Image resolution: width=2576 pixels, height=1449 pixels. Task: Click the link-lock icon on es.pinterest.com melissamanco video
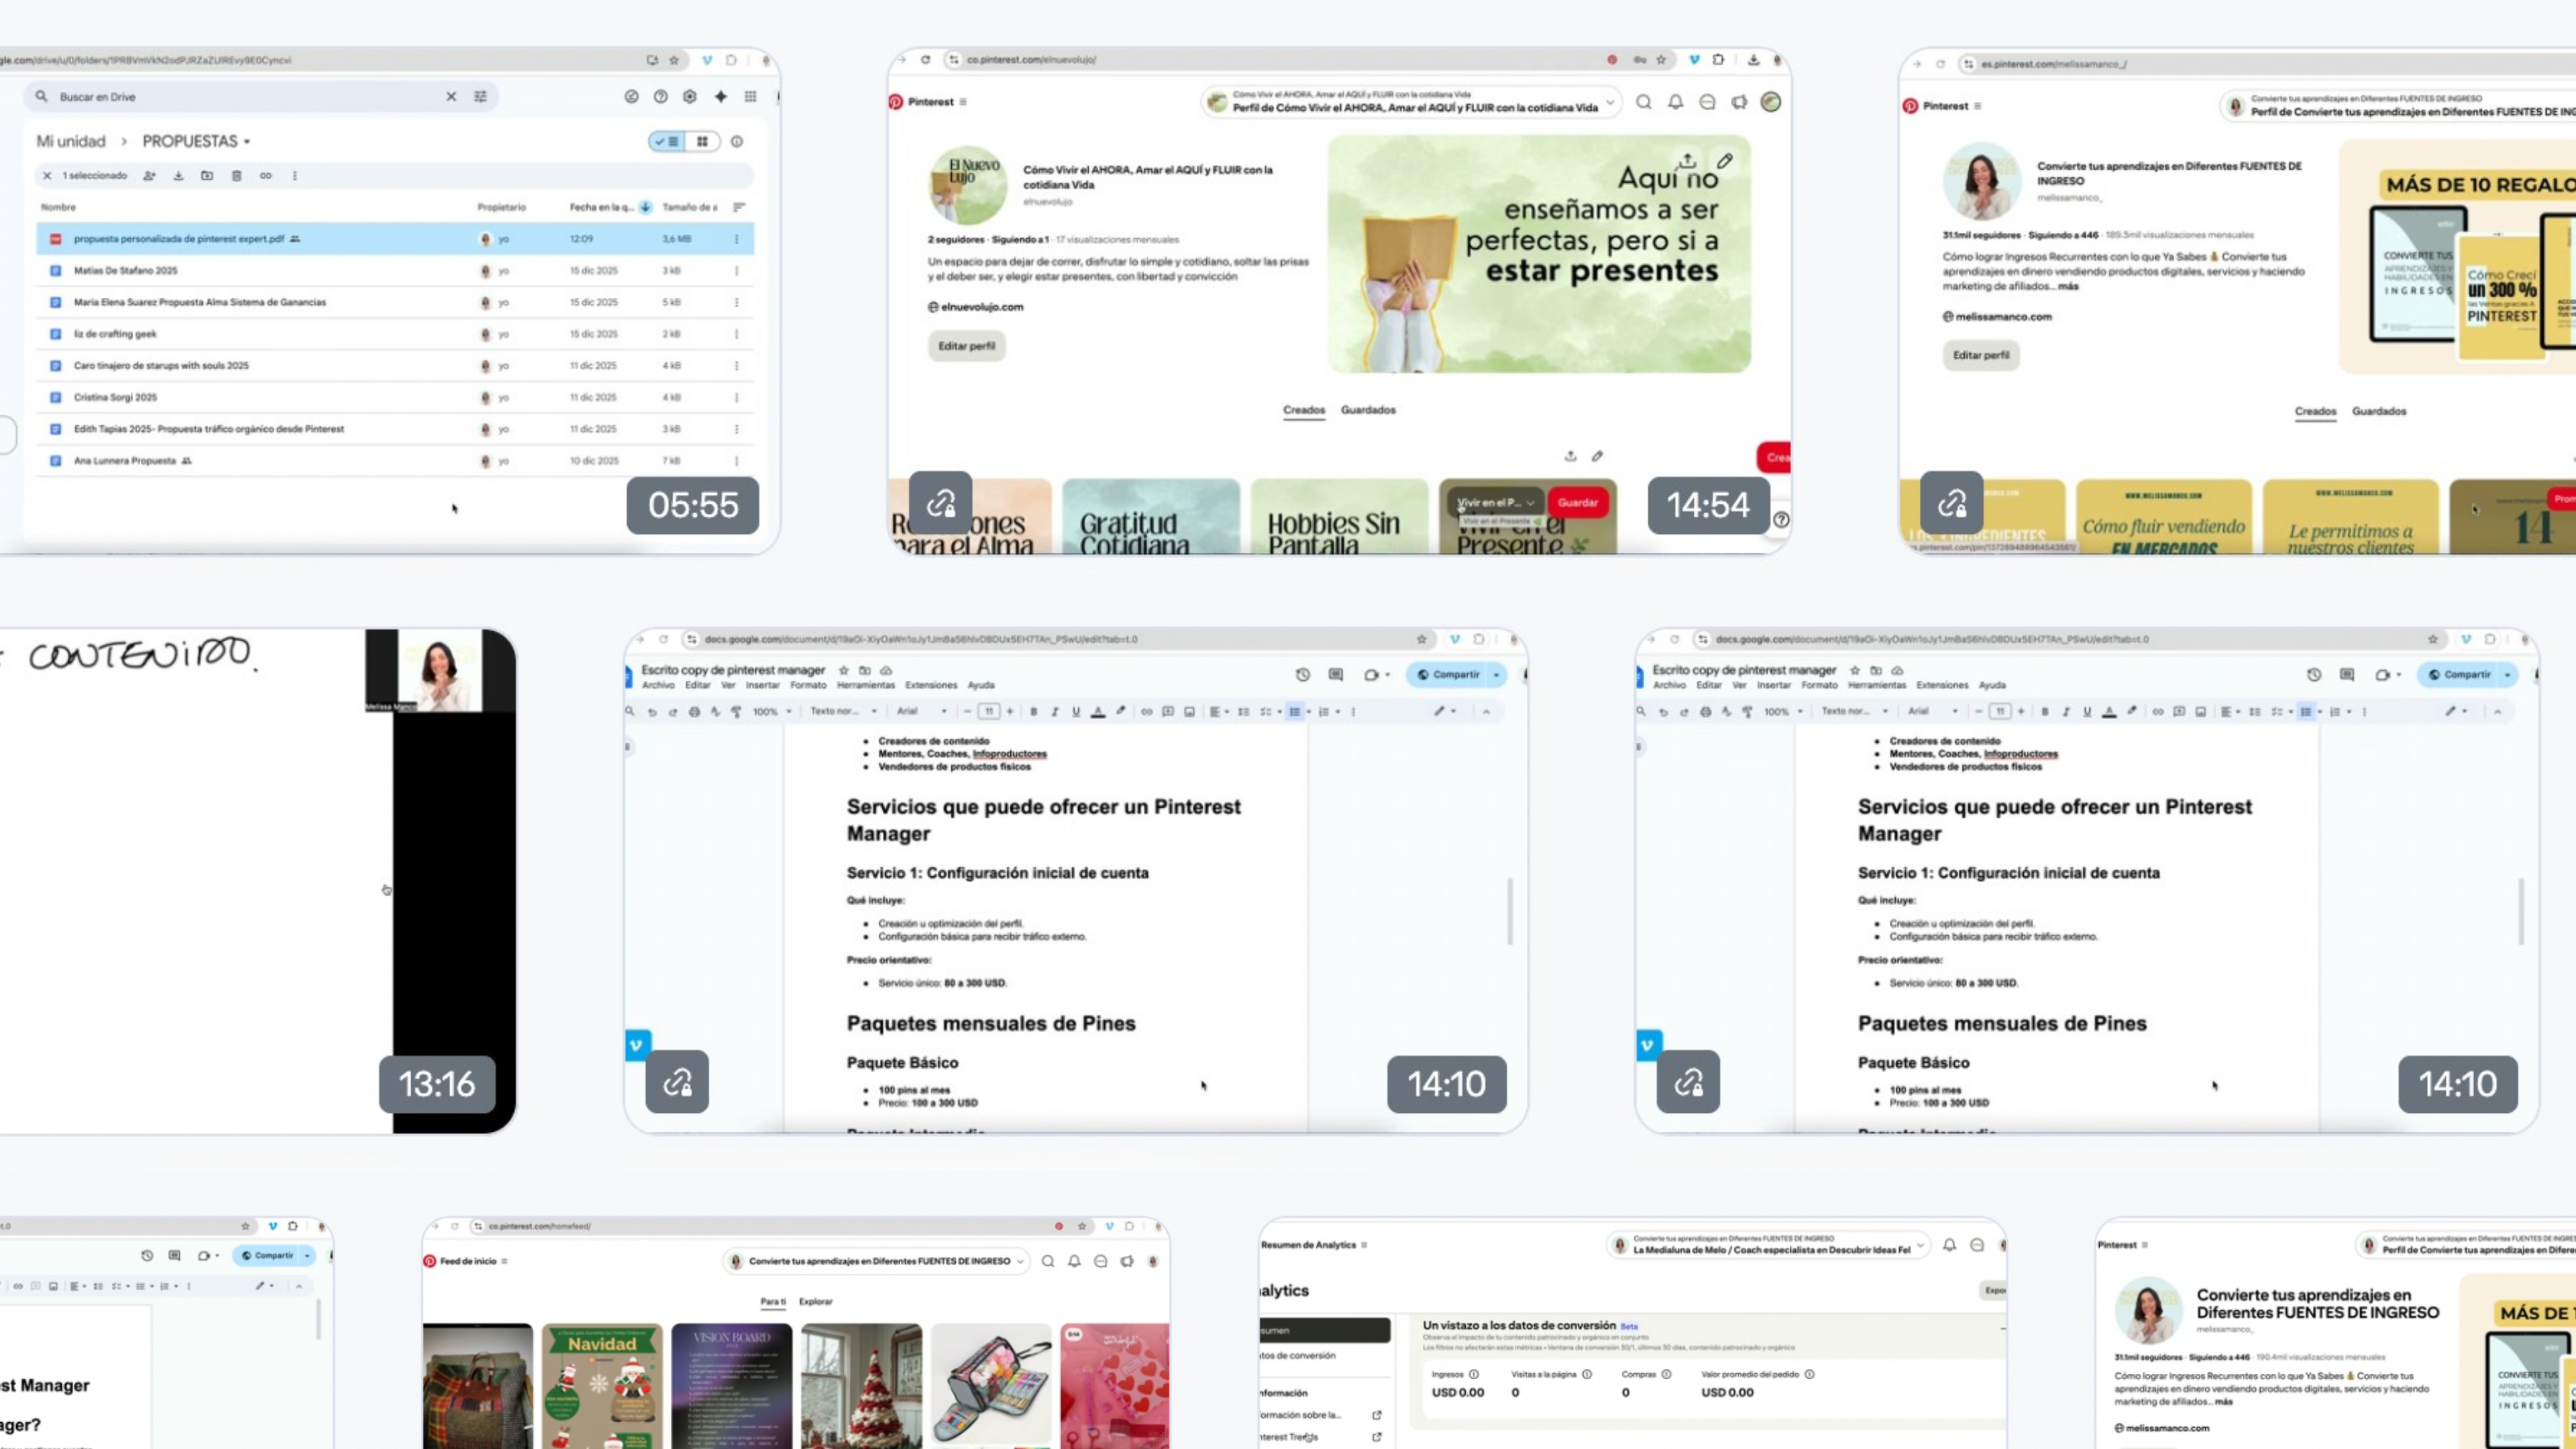point(1951,503)
